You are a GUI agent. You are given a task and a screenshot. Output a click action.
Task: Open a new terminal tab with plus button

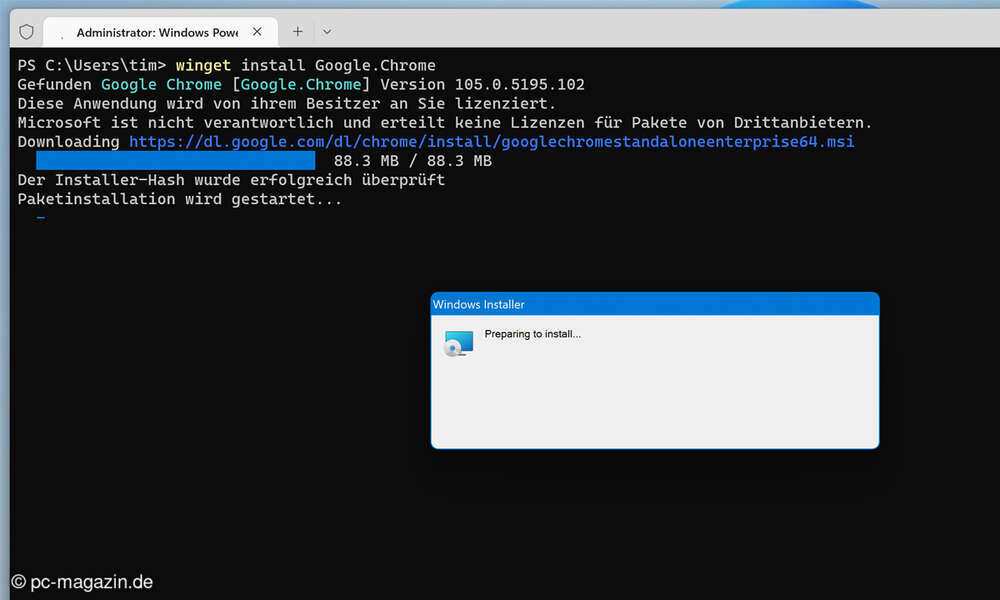coord(297,32)
